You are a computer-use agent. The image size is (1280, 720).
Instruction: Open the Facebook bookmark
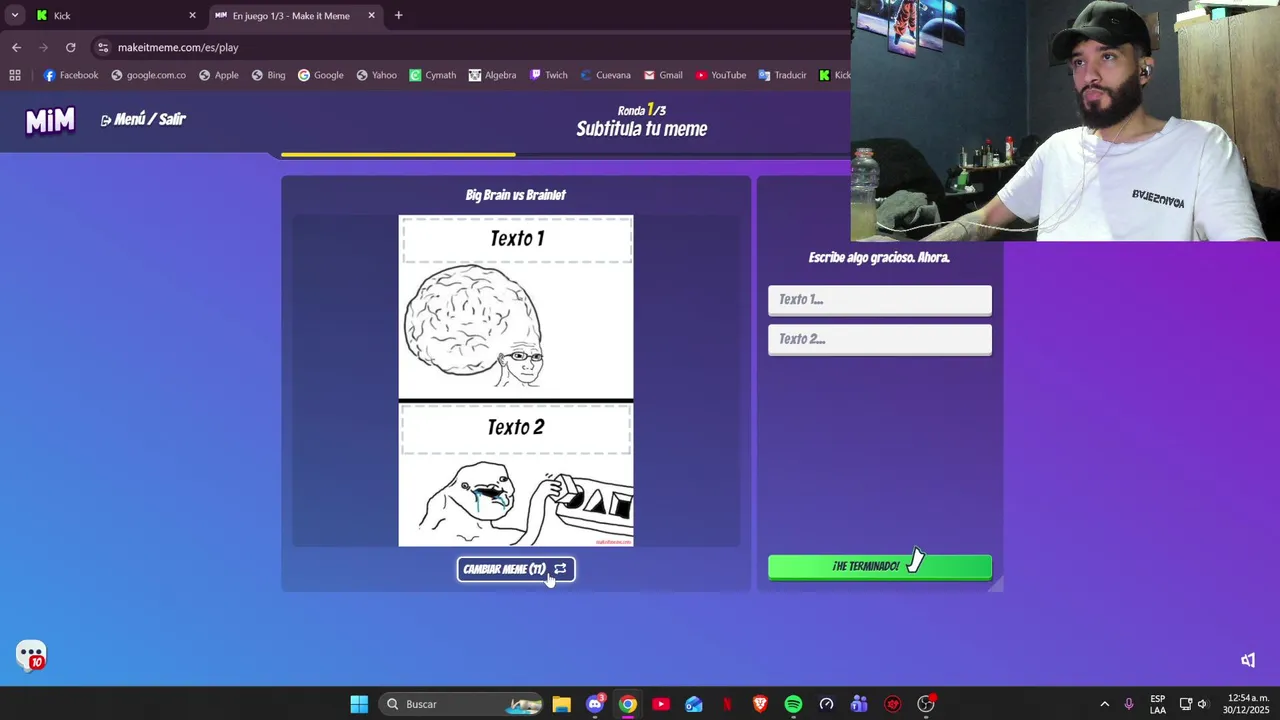[70, 75]
